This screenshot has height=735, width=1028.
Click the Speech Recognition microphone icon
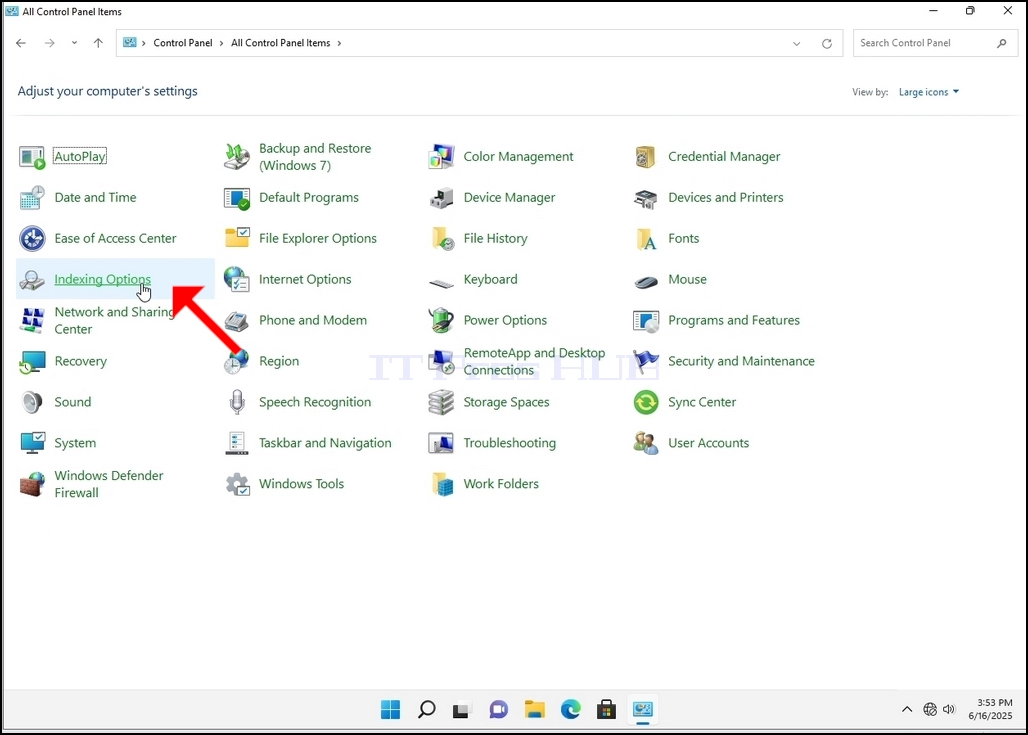coord(237,402)
